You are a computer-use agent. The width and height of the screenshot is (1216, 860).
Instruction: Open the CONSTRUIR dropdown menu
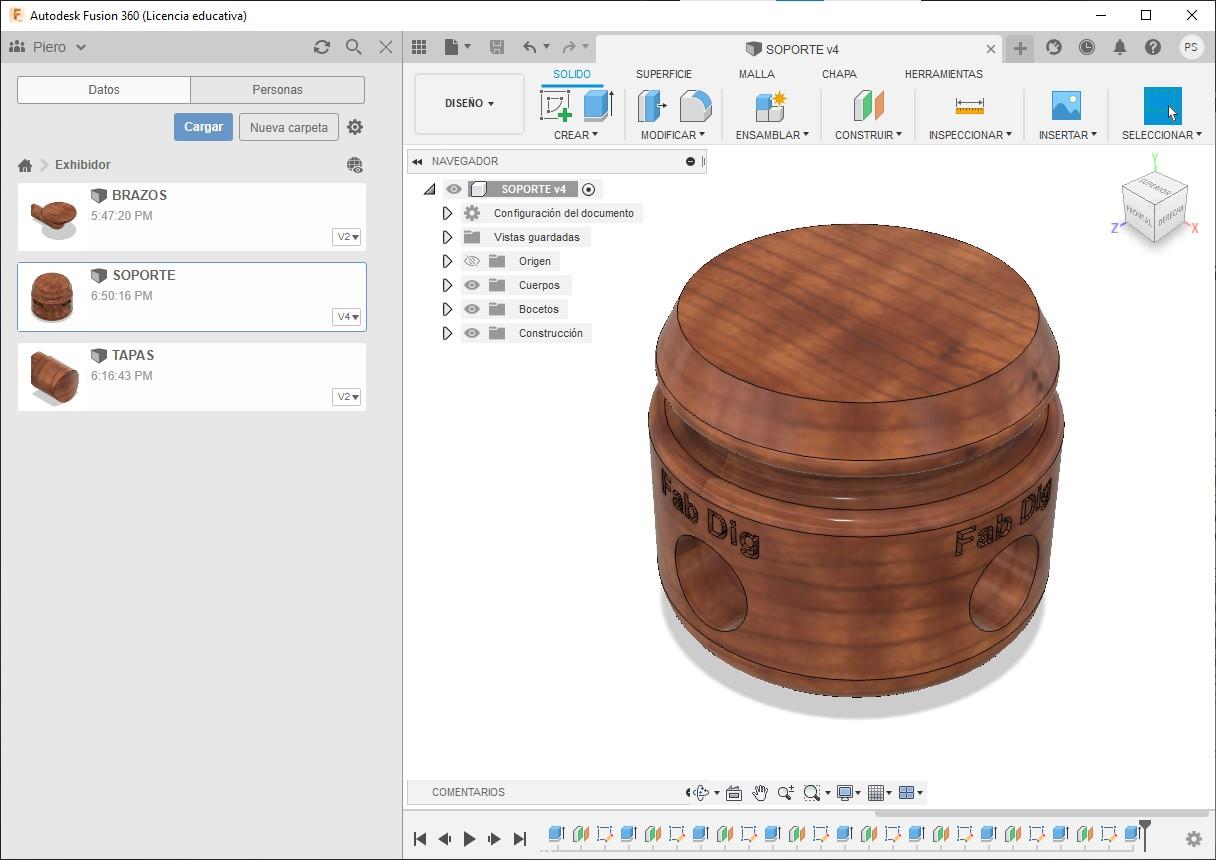point(868,135)
